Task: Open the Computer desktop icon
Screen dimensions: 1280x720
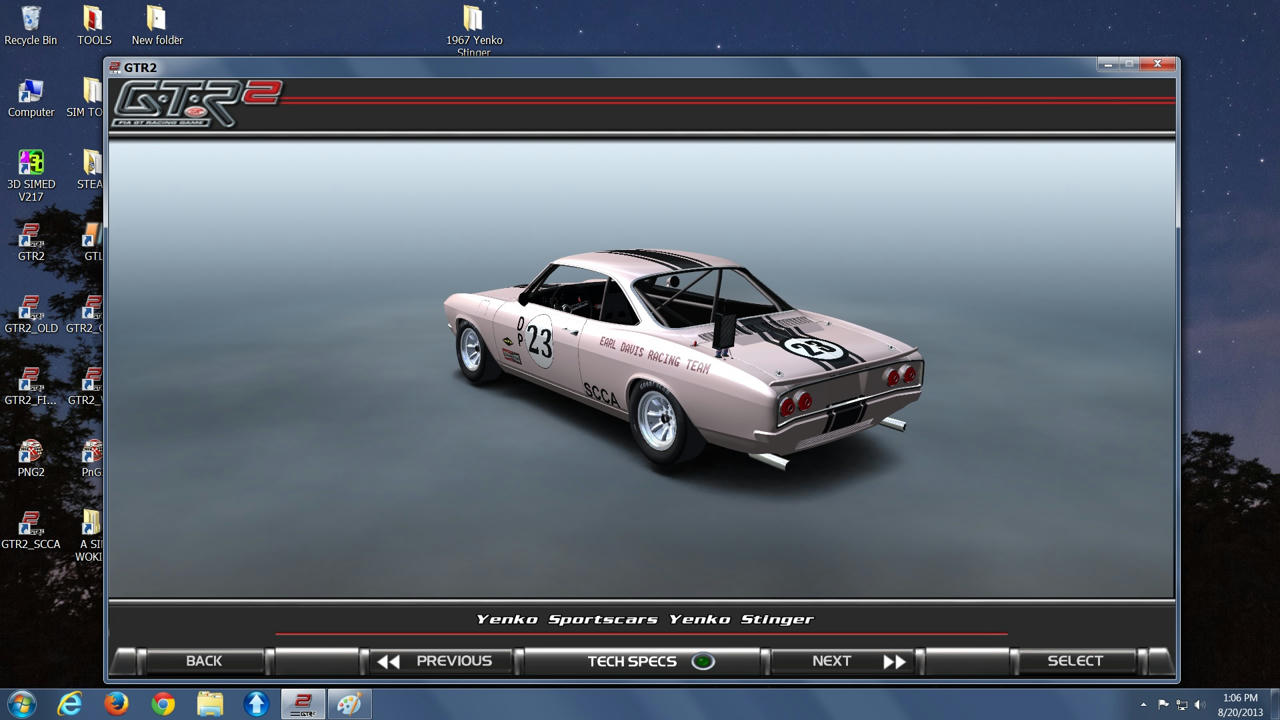Action: click(x=31, y=98)
